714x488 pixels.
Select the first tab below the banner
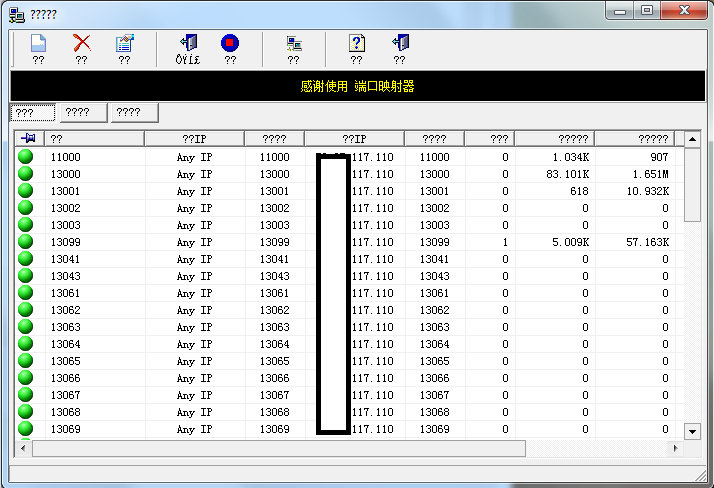coord(33,112)
